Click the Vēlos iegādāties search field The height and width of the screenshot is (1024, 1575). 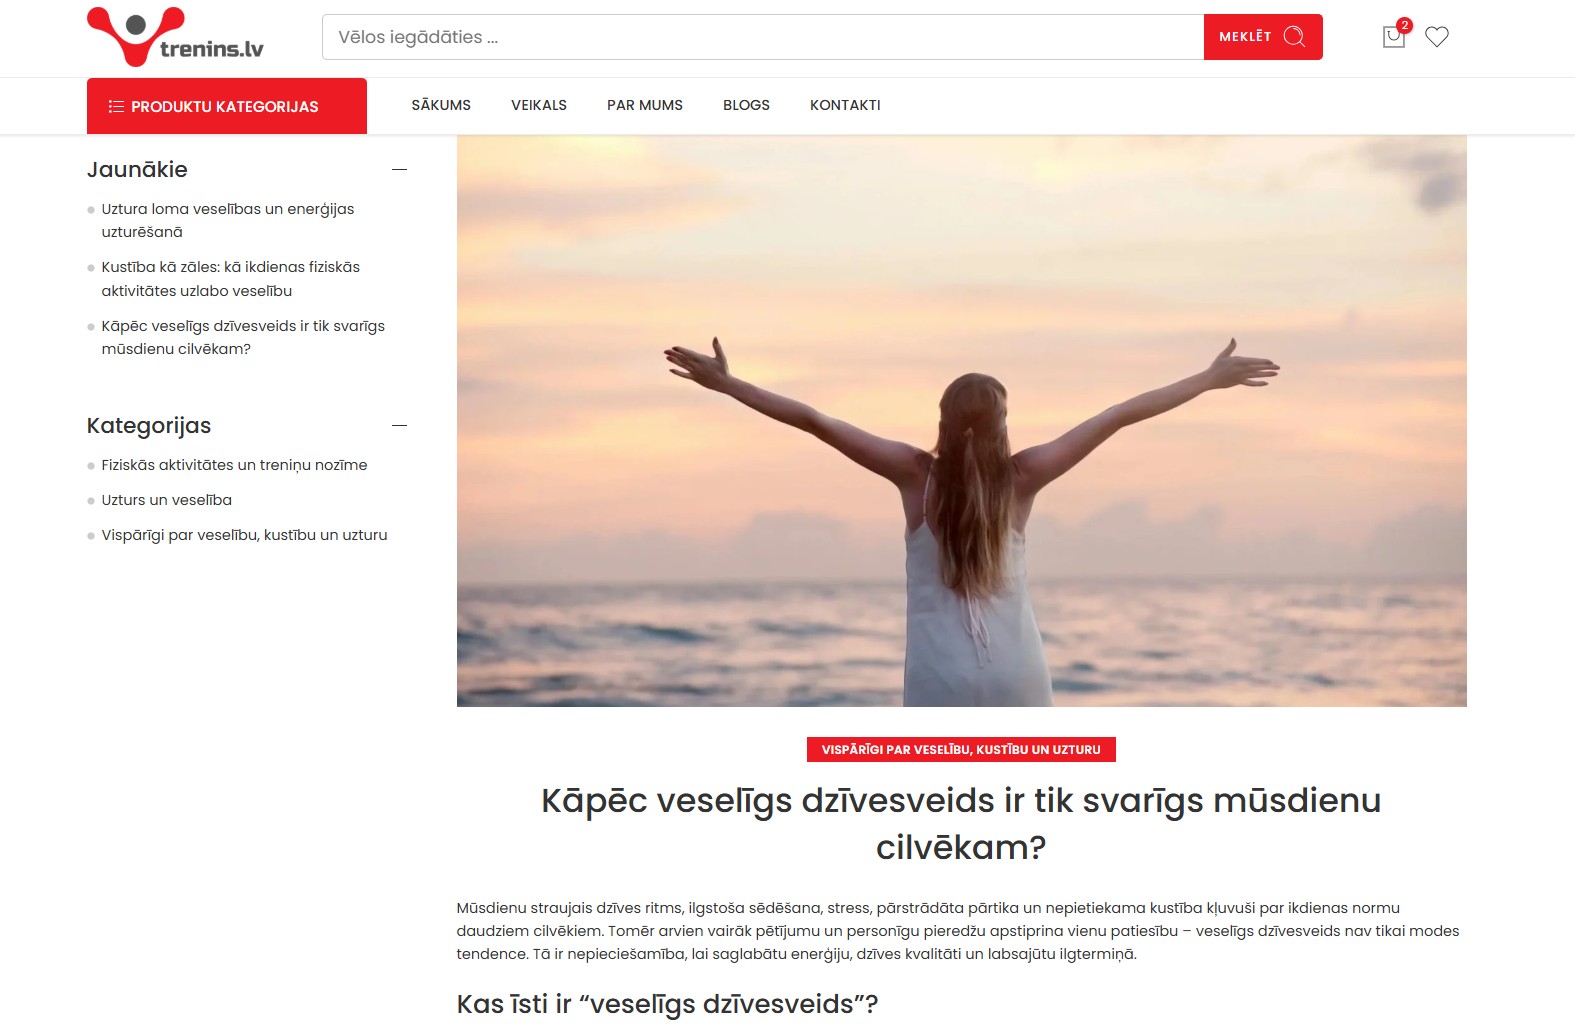[x=763, y=37]
